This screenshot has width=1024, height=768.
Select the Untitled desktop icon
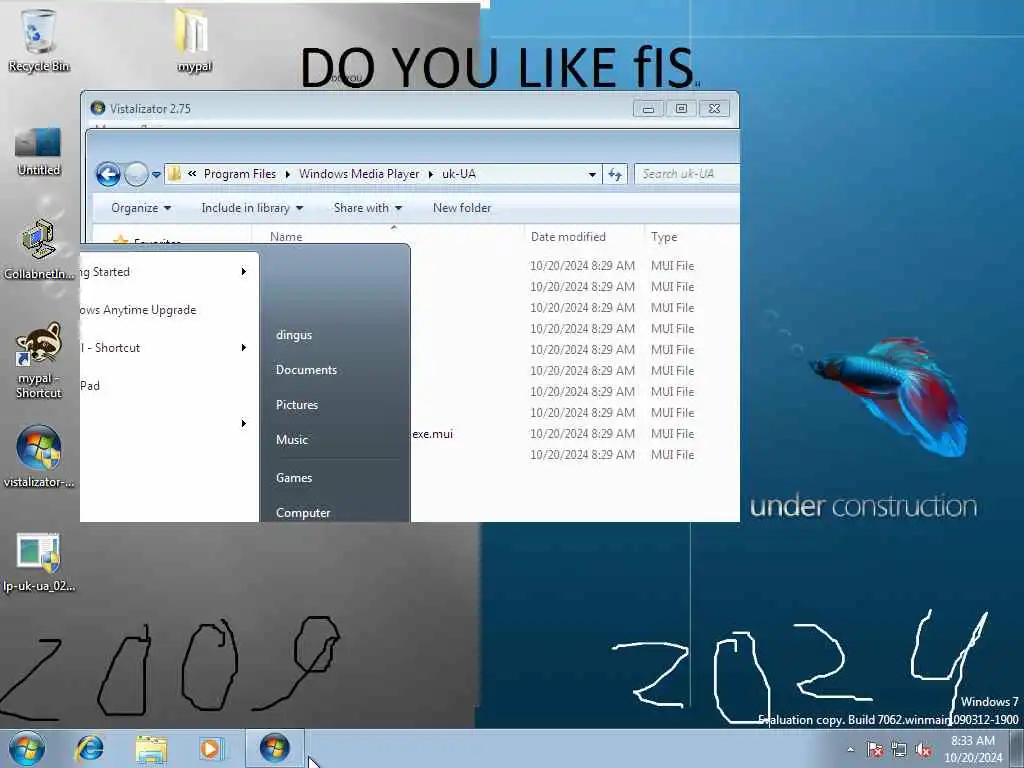tap(39, 150)
